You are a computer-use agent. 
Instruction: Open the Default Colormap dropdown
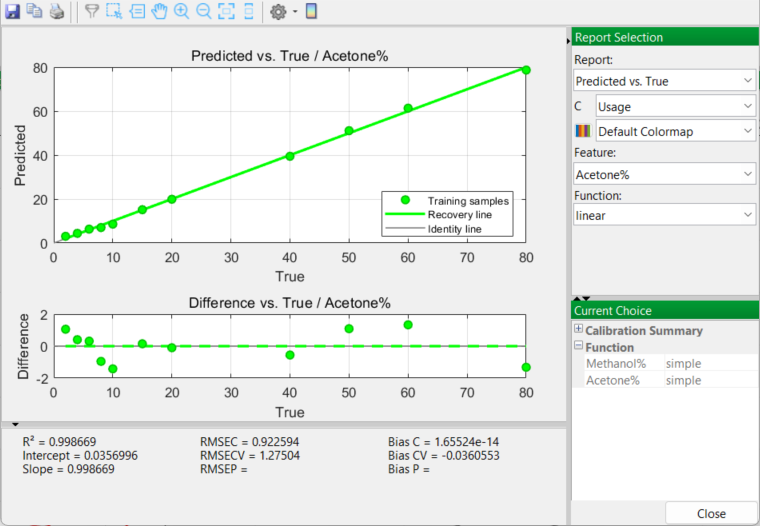675,131
